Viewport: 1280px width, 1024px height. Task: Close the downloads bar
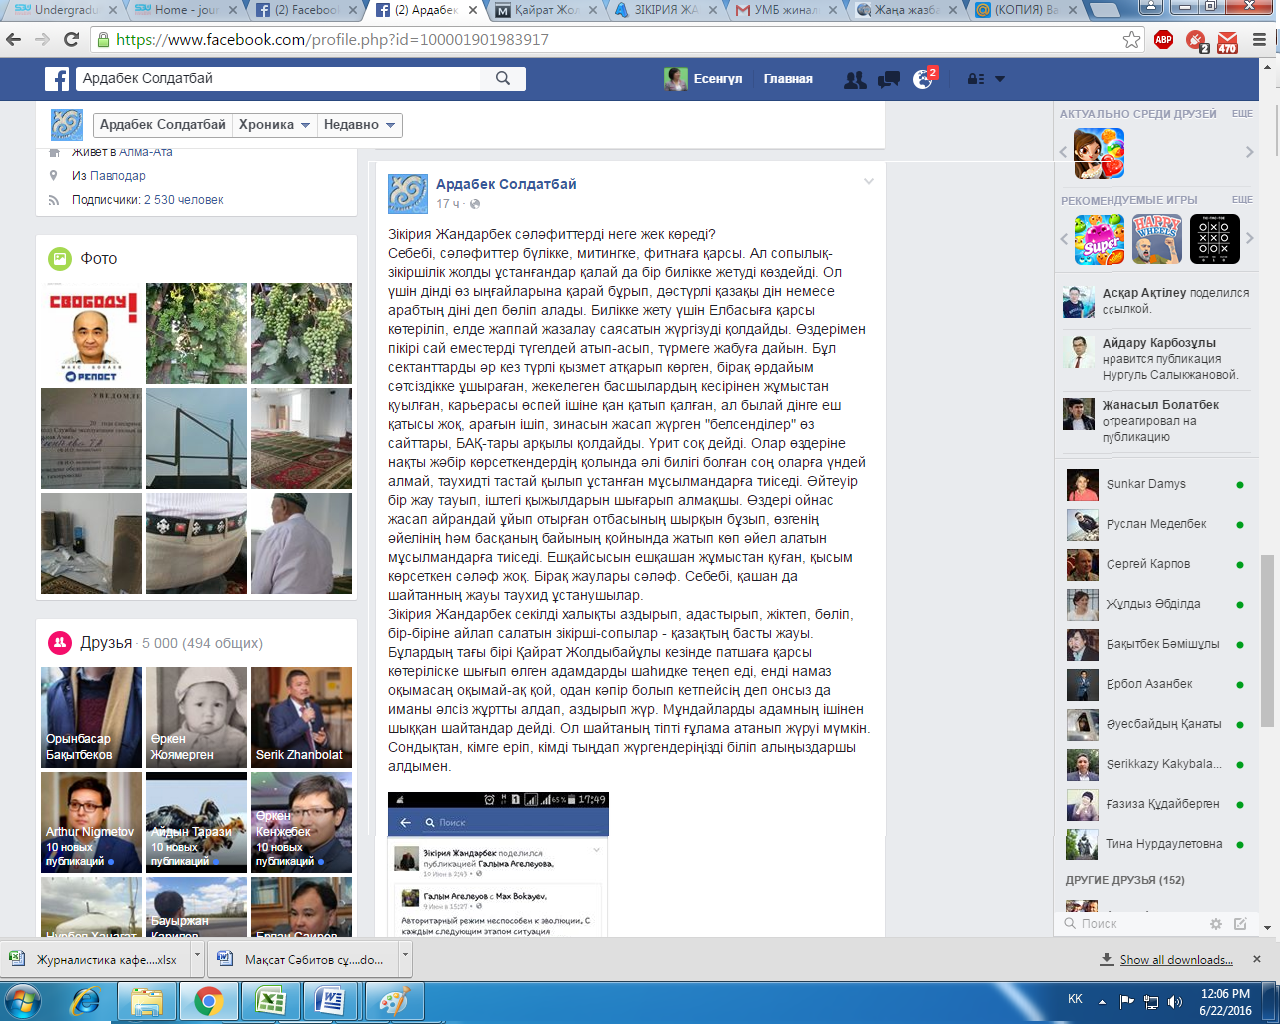(1257, 959)
